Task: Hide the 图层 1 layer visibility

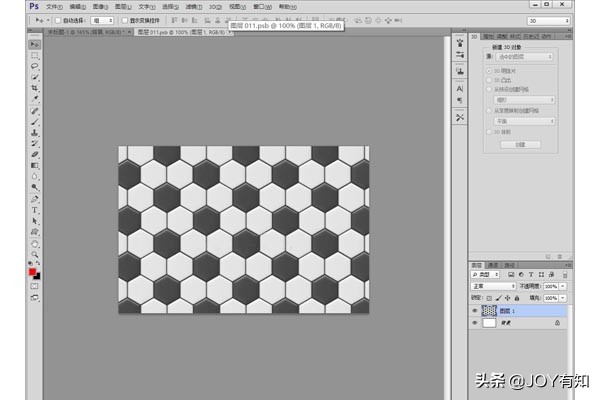Action: [474, 311]
